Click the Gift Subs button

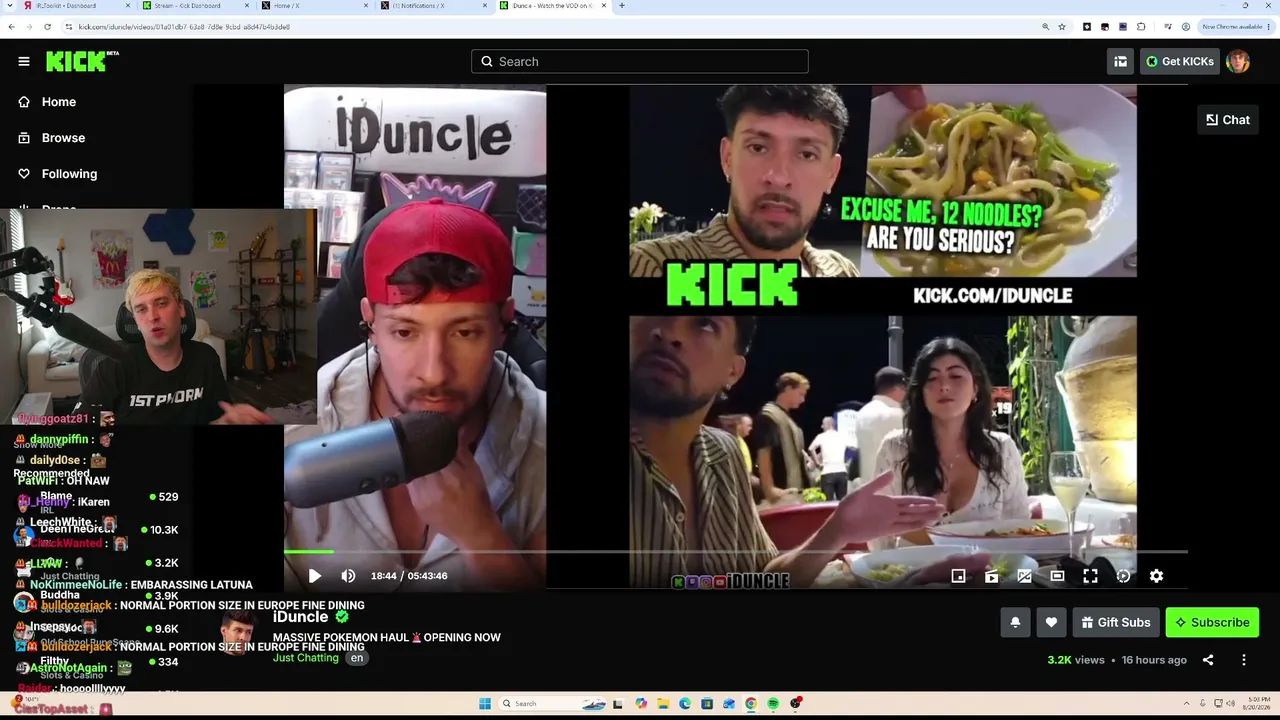(1116, 622)
